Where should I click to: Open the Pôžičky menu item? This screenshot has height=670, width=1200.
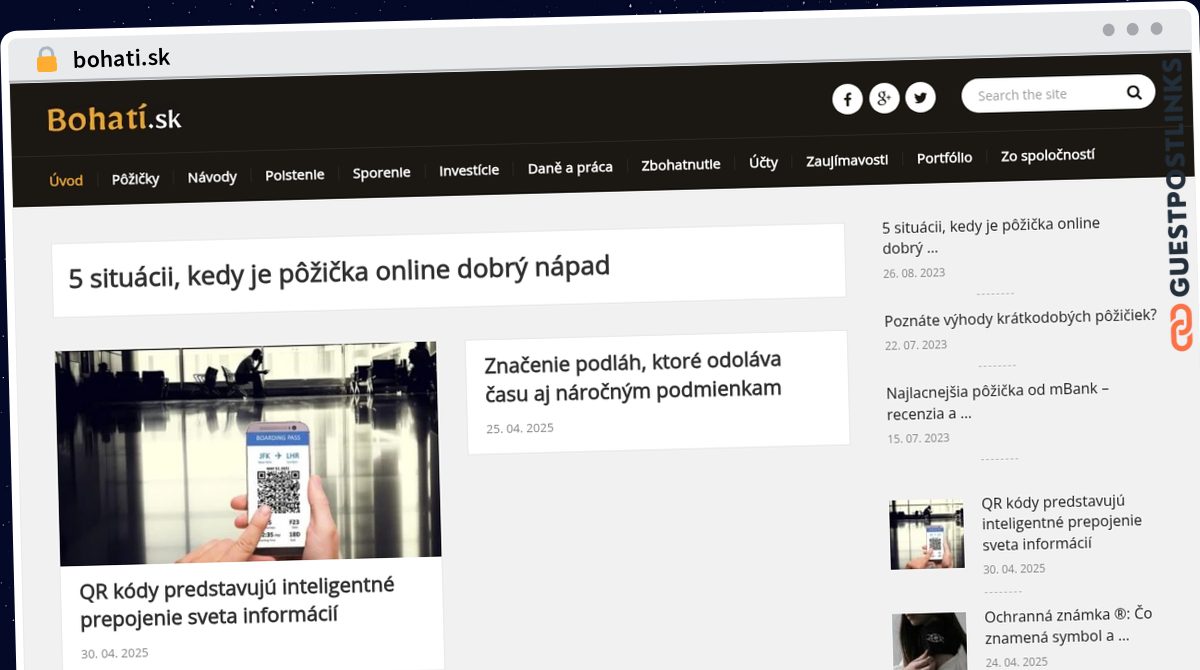tap(136, 178)
